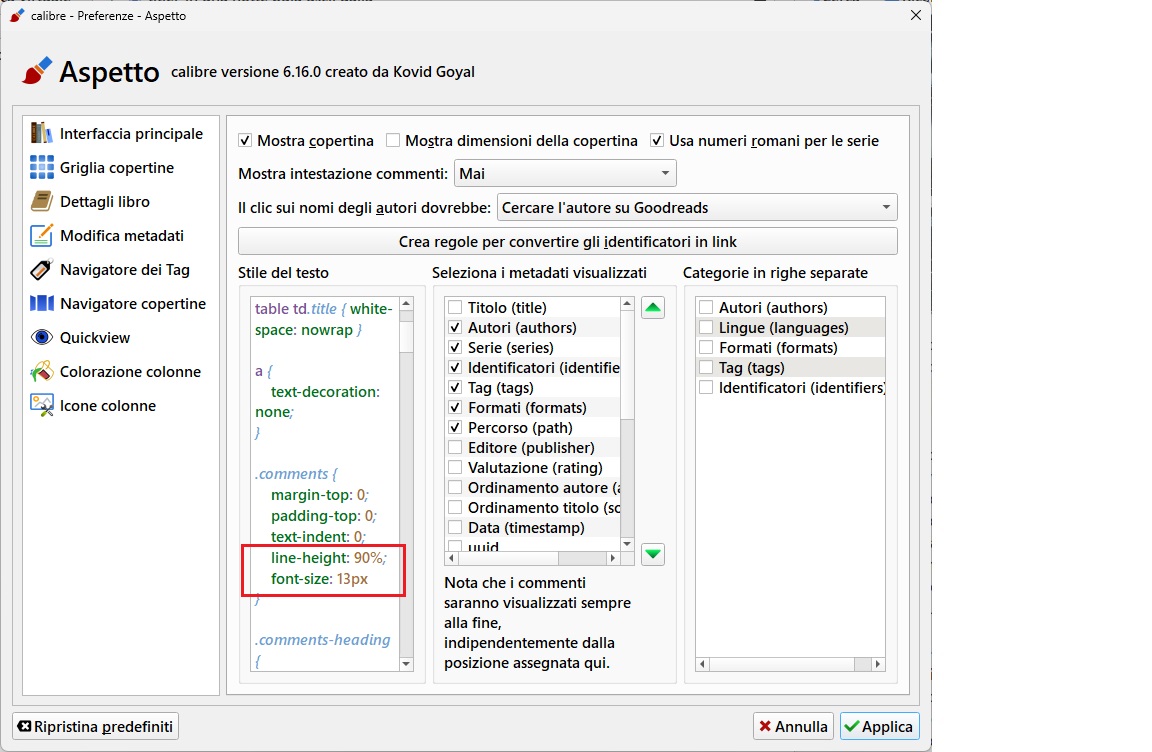Open Modifica metadati pencil icon
Viewport: 1152px width, 752px height.
41,235
